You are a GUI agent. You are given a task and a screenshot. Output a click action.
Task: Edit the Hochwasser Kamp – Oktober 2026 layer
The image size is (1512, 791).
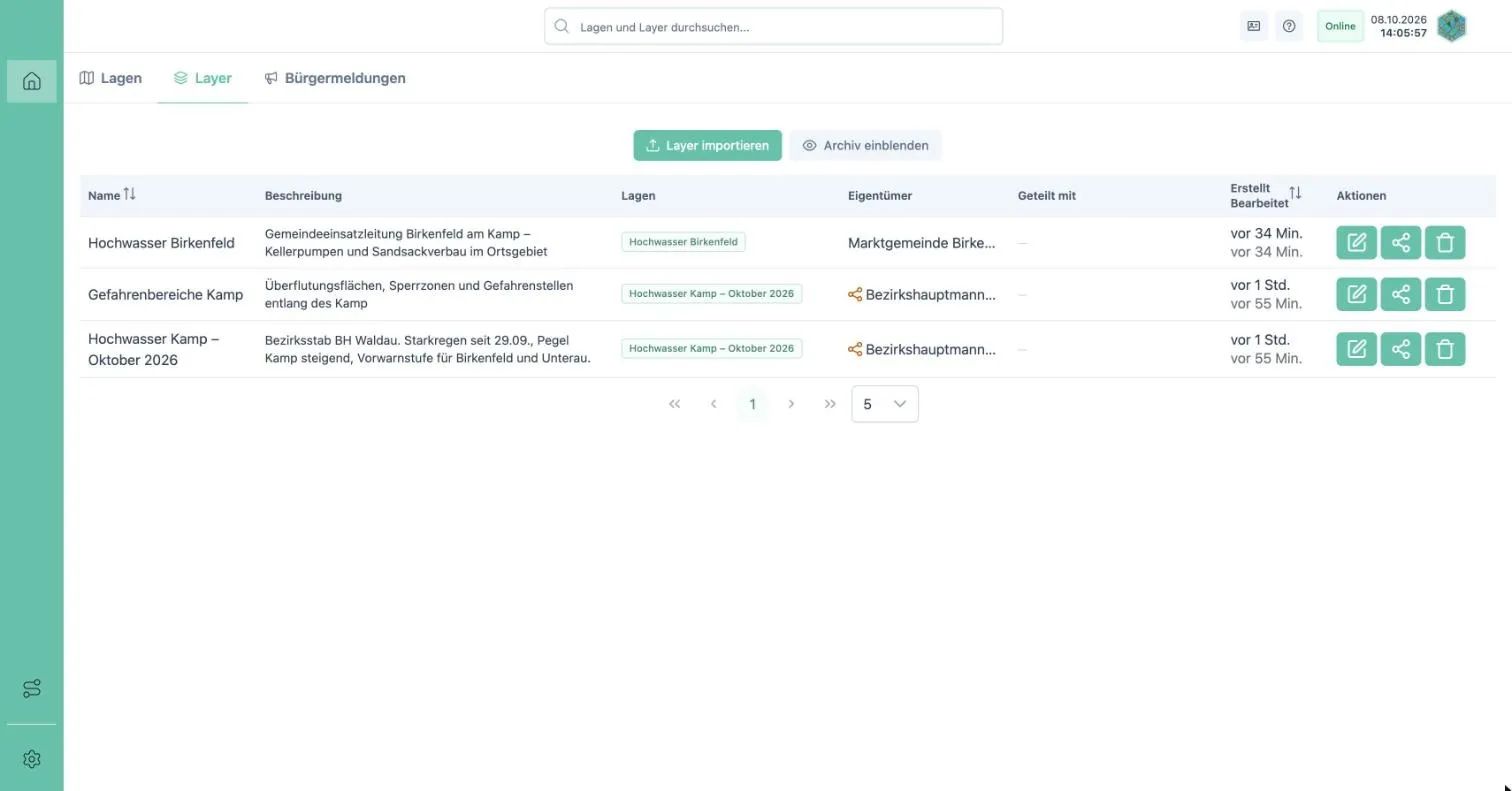1357,349
